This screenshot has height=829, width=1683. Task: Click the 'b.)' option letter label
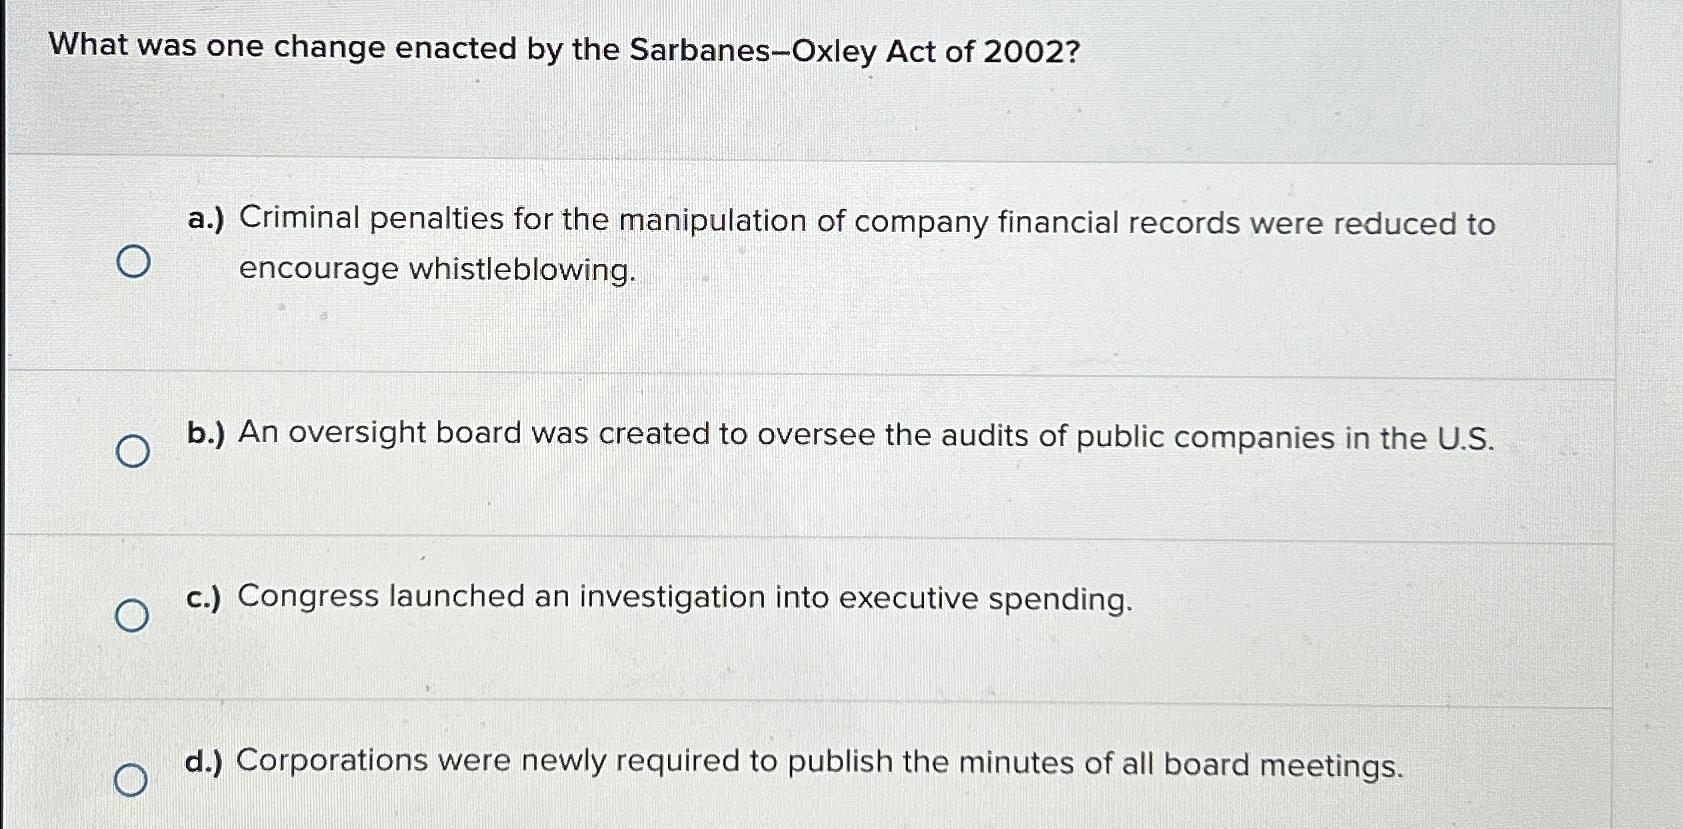tap(206, 433)
